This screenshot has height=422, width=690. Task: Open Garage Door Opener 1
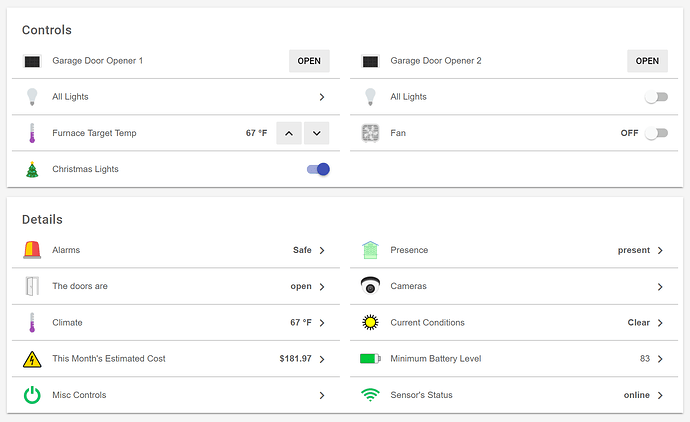[309, 61]
